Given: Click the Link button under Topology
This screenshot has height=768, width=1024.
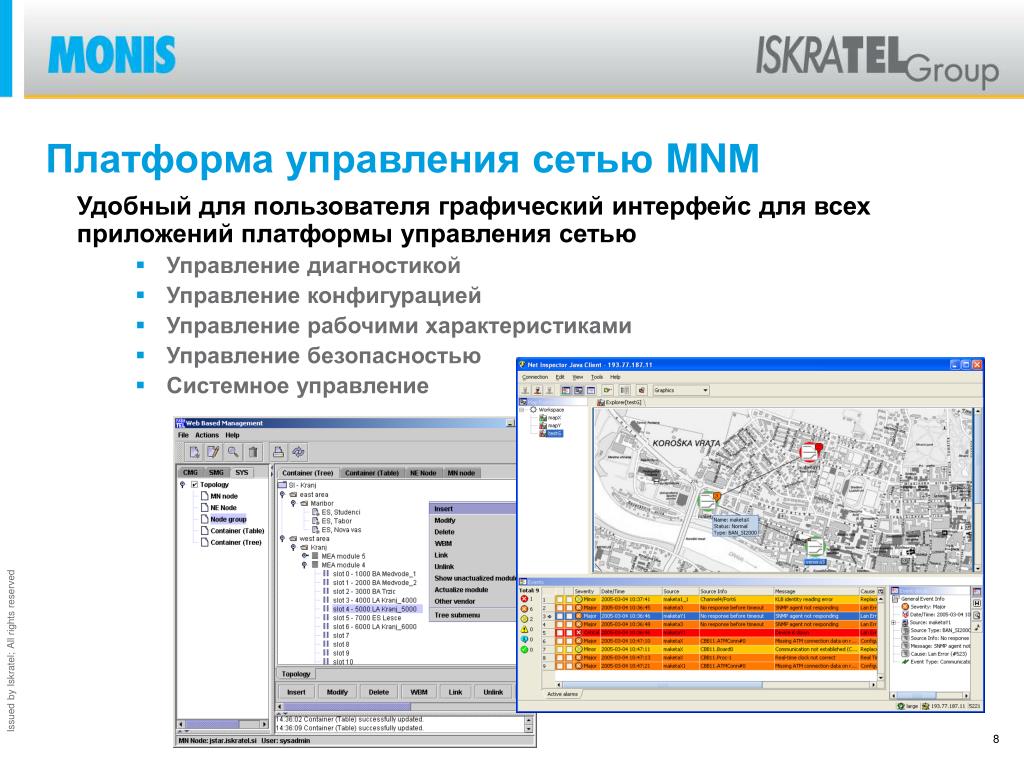Looking at the screenshot, I should 455,692.
